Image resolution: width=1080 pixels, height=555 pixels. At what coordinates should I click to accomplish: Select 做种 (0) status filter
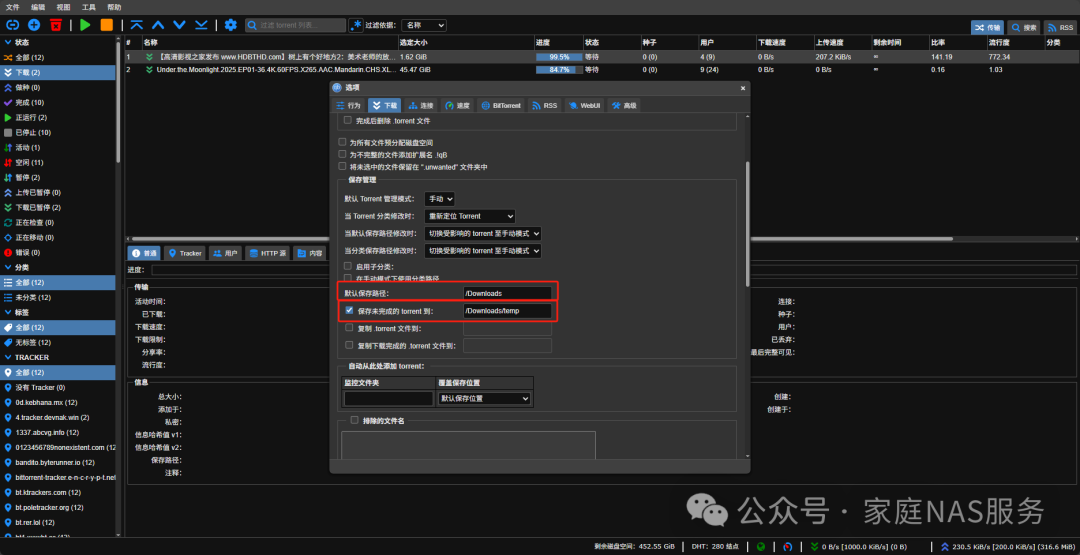[58, 87]
